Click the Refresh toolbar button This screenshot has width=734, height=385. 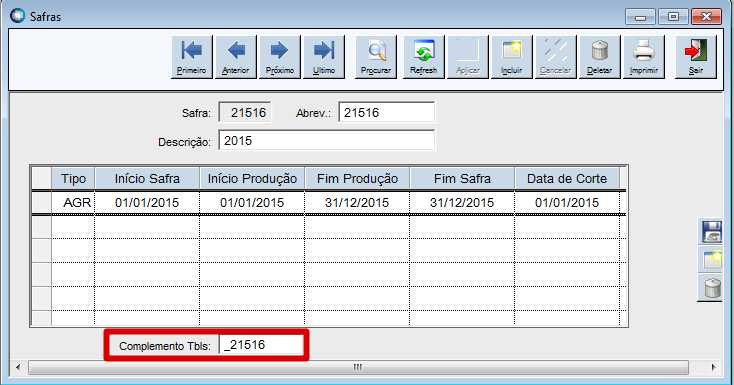[x=424, y=57]
